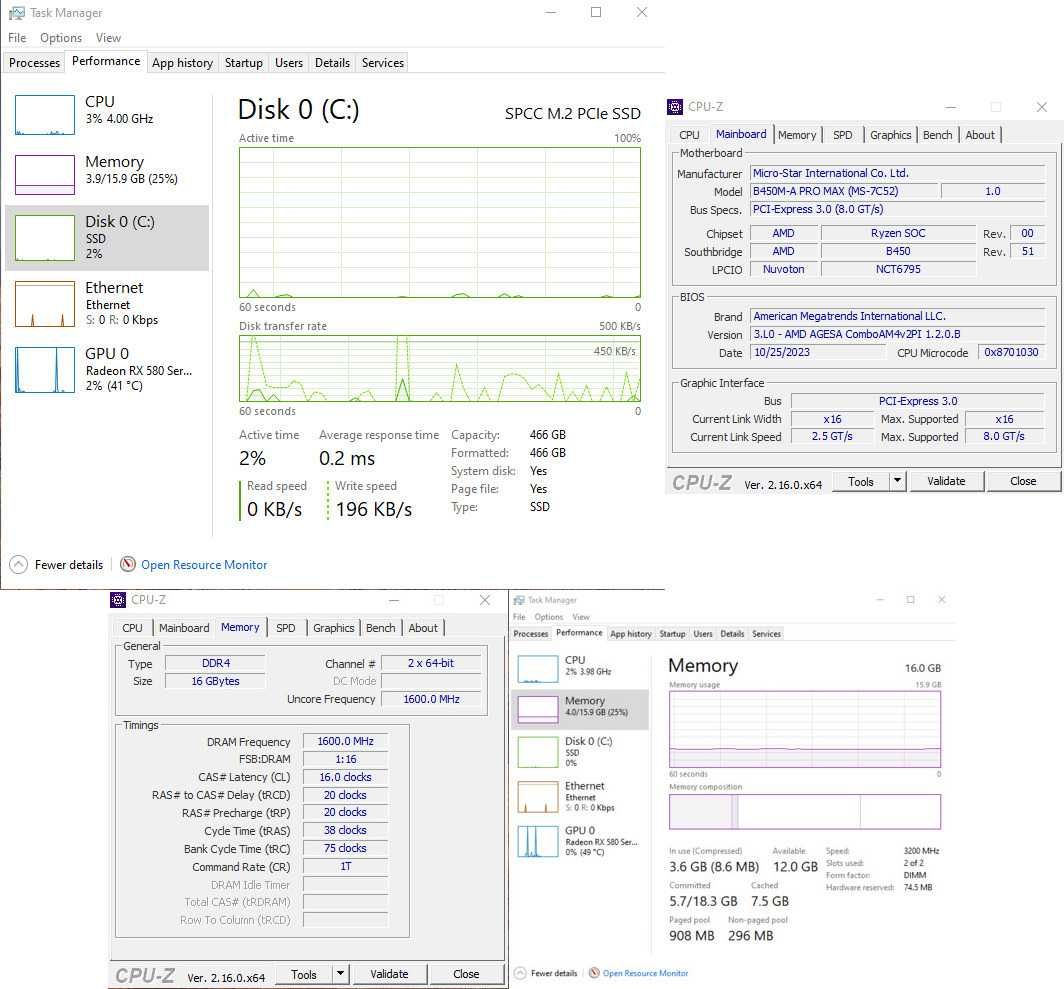Viewport: 1064px width, 989px height.
Task: Click Resource Monitor icon in small Task Manager
Action: [594, 973]
